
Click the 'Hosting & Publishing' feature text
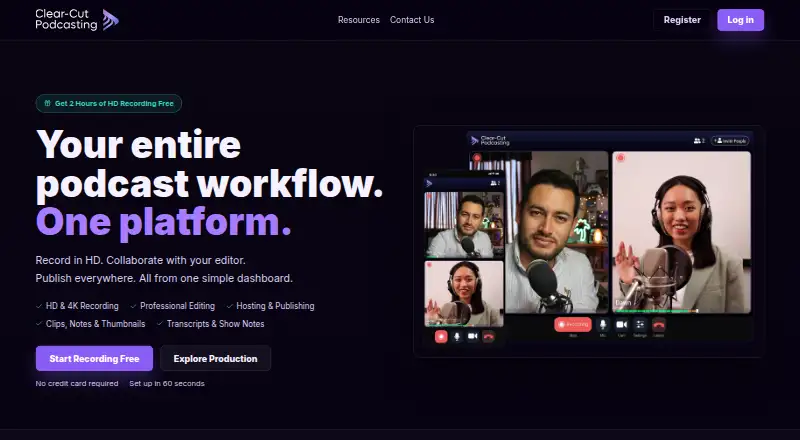click(275, 306)
